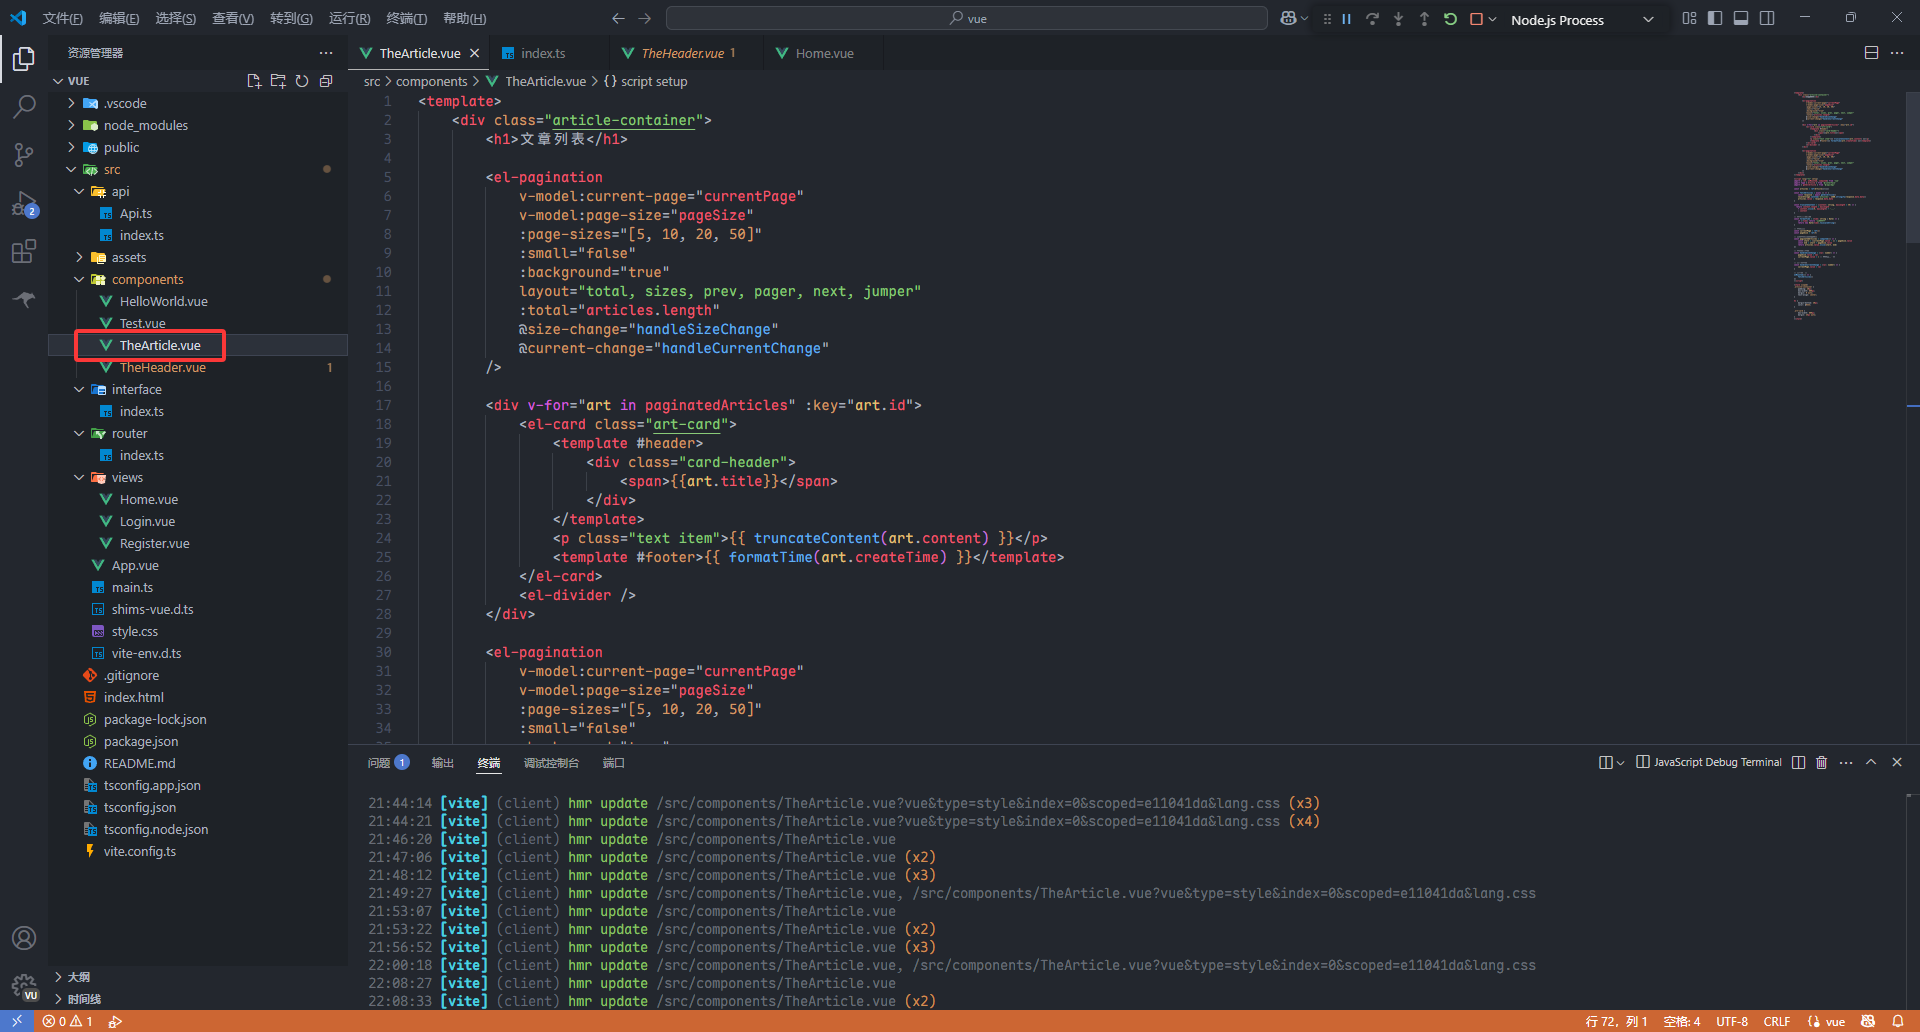Toggle the primary side bar visibility
The height and width of the screenshot is (1032, 1920).
coord(1715,18)
